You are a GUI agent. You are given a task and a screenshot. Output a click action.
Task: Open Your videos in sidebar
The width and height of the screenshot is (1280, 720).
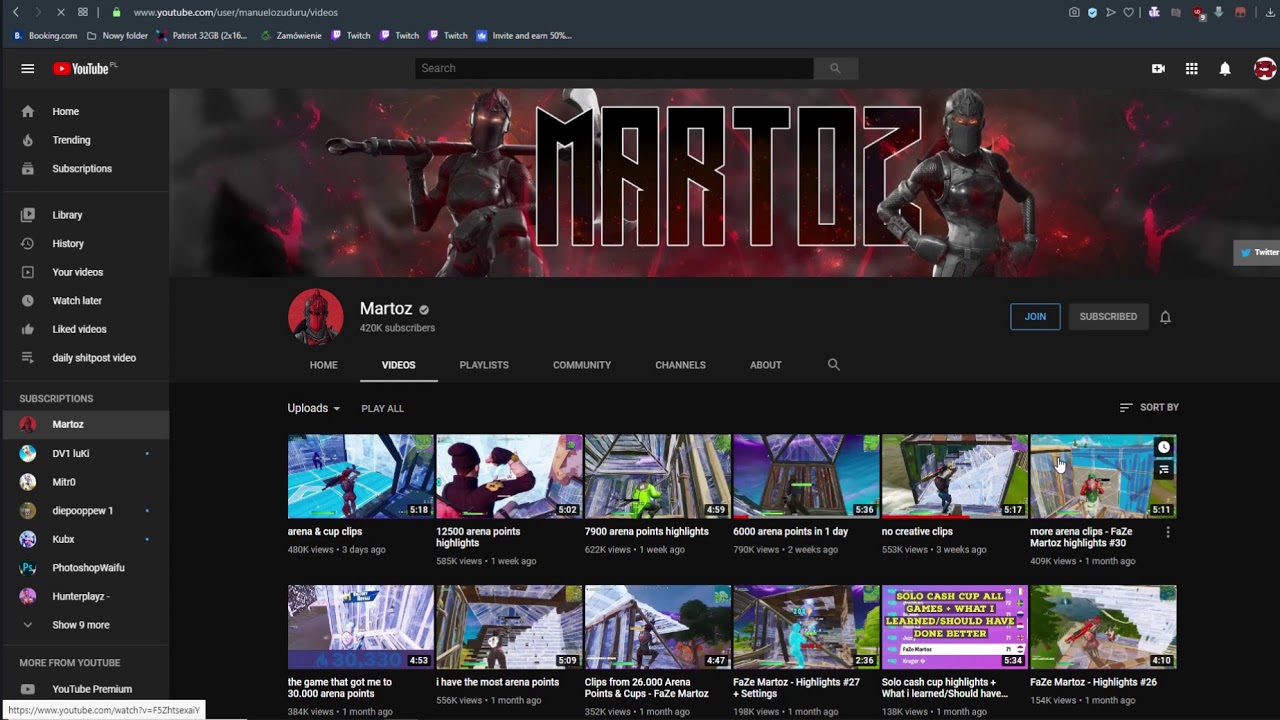coord(85,272)
